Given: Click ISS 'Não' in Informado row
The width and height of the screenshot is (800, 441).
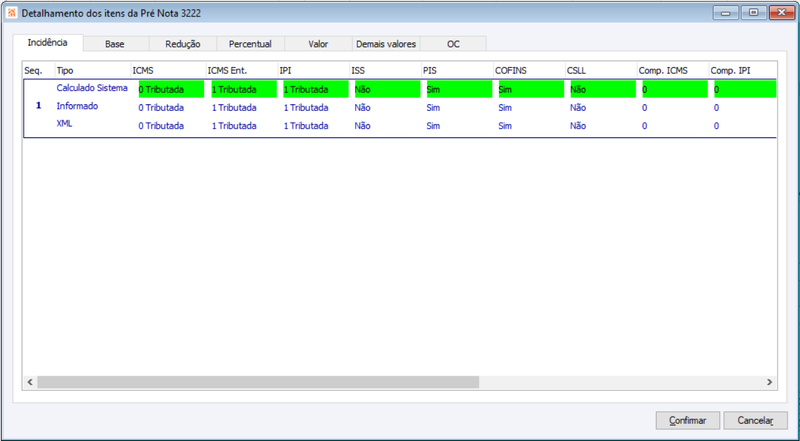Looking at the screenshot, I should [x=362, y=108].
